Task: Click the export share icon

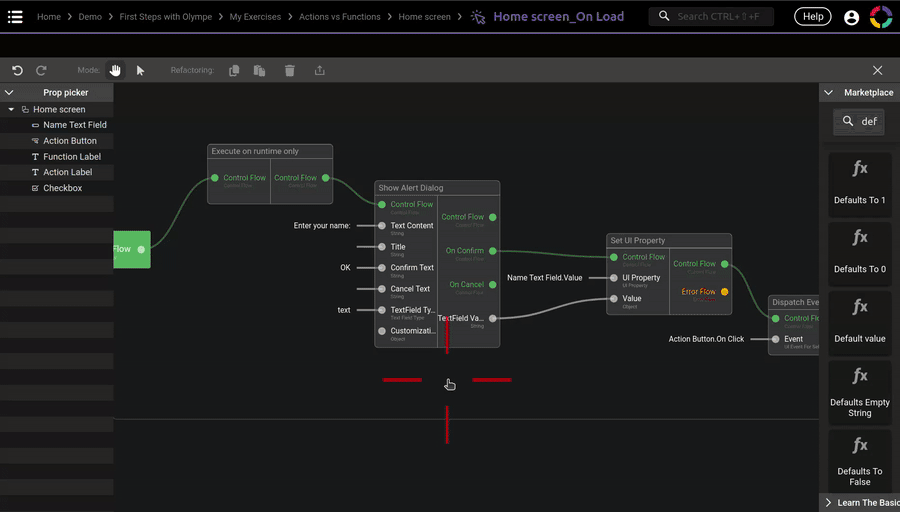Action: pyautogui.click(x=320, y=71)
